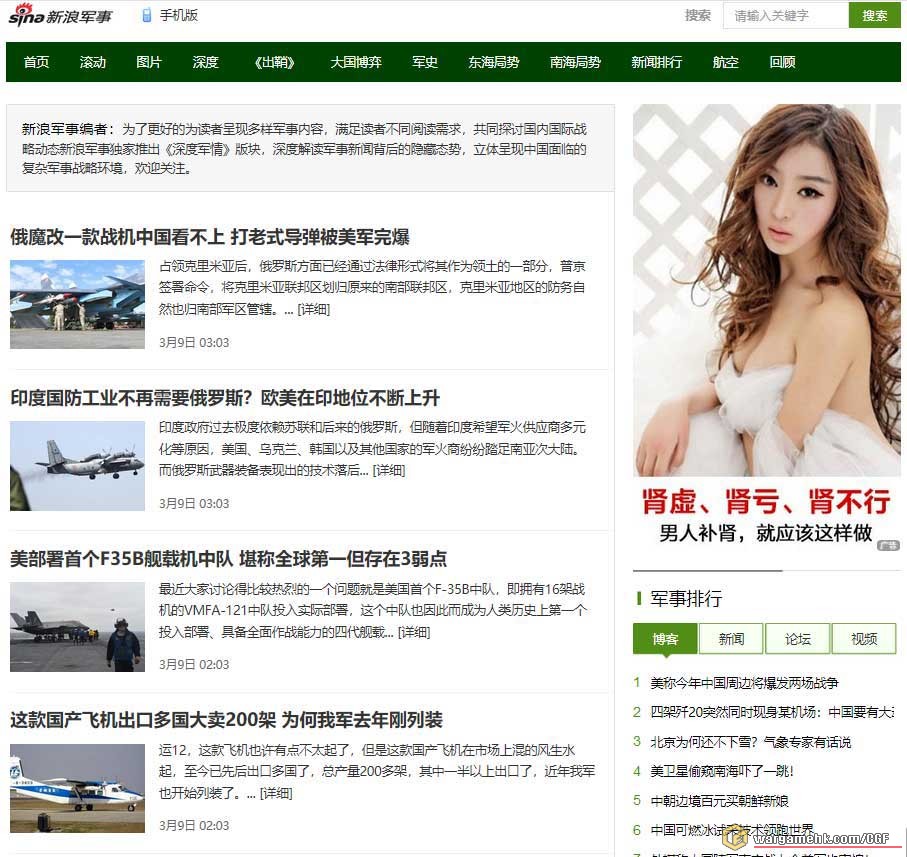Open the 运12 aircraft thumbnail image

[x=77, y=787]
